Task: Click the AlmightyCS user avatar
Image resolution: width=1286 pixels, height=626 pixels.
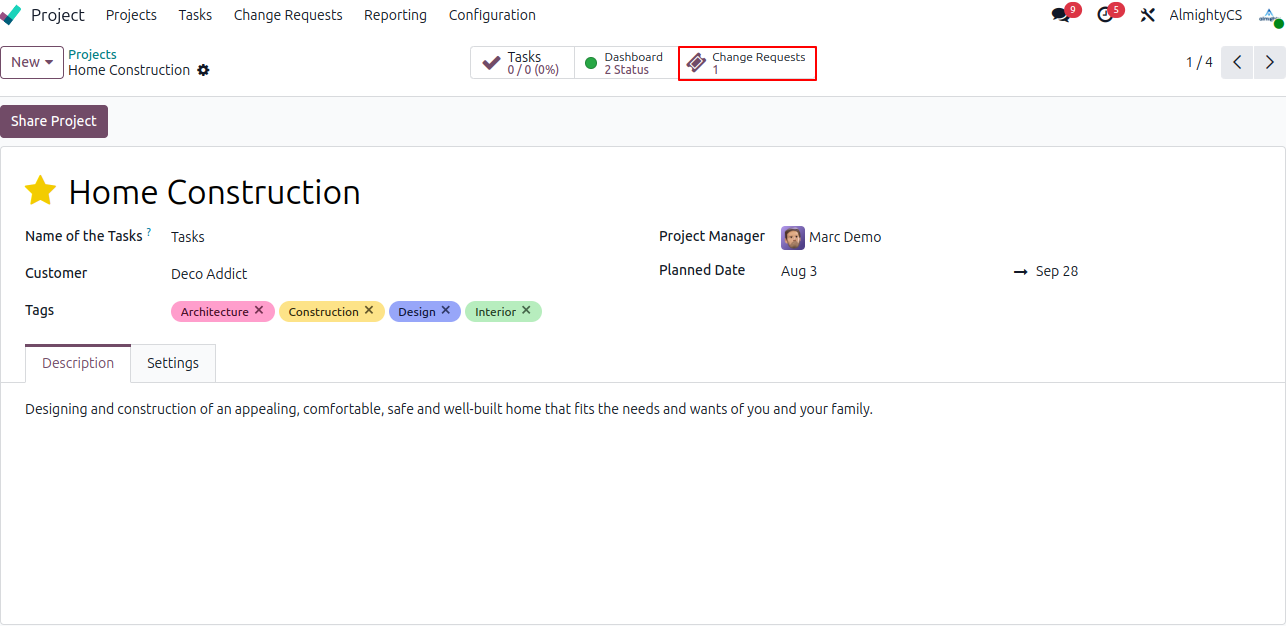Action: (x=1270, y=15)
